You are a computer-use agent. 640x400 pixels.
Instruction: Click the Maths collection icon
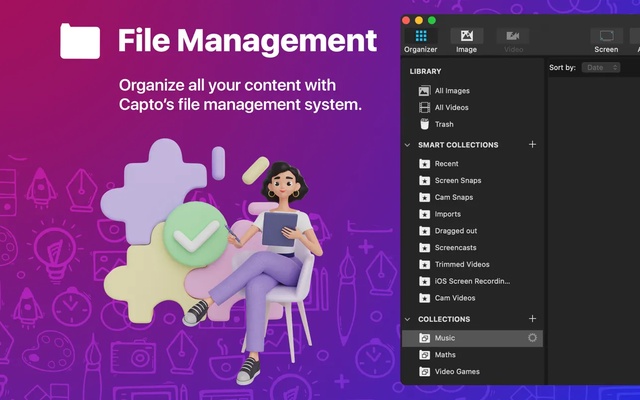424,355
